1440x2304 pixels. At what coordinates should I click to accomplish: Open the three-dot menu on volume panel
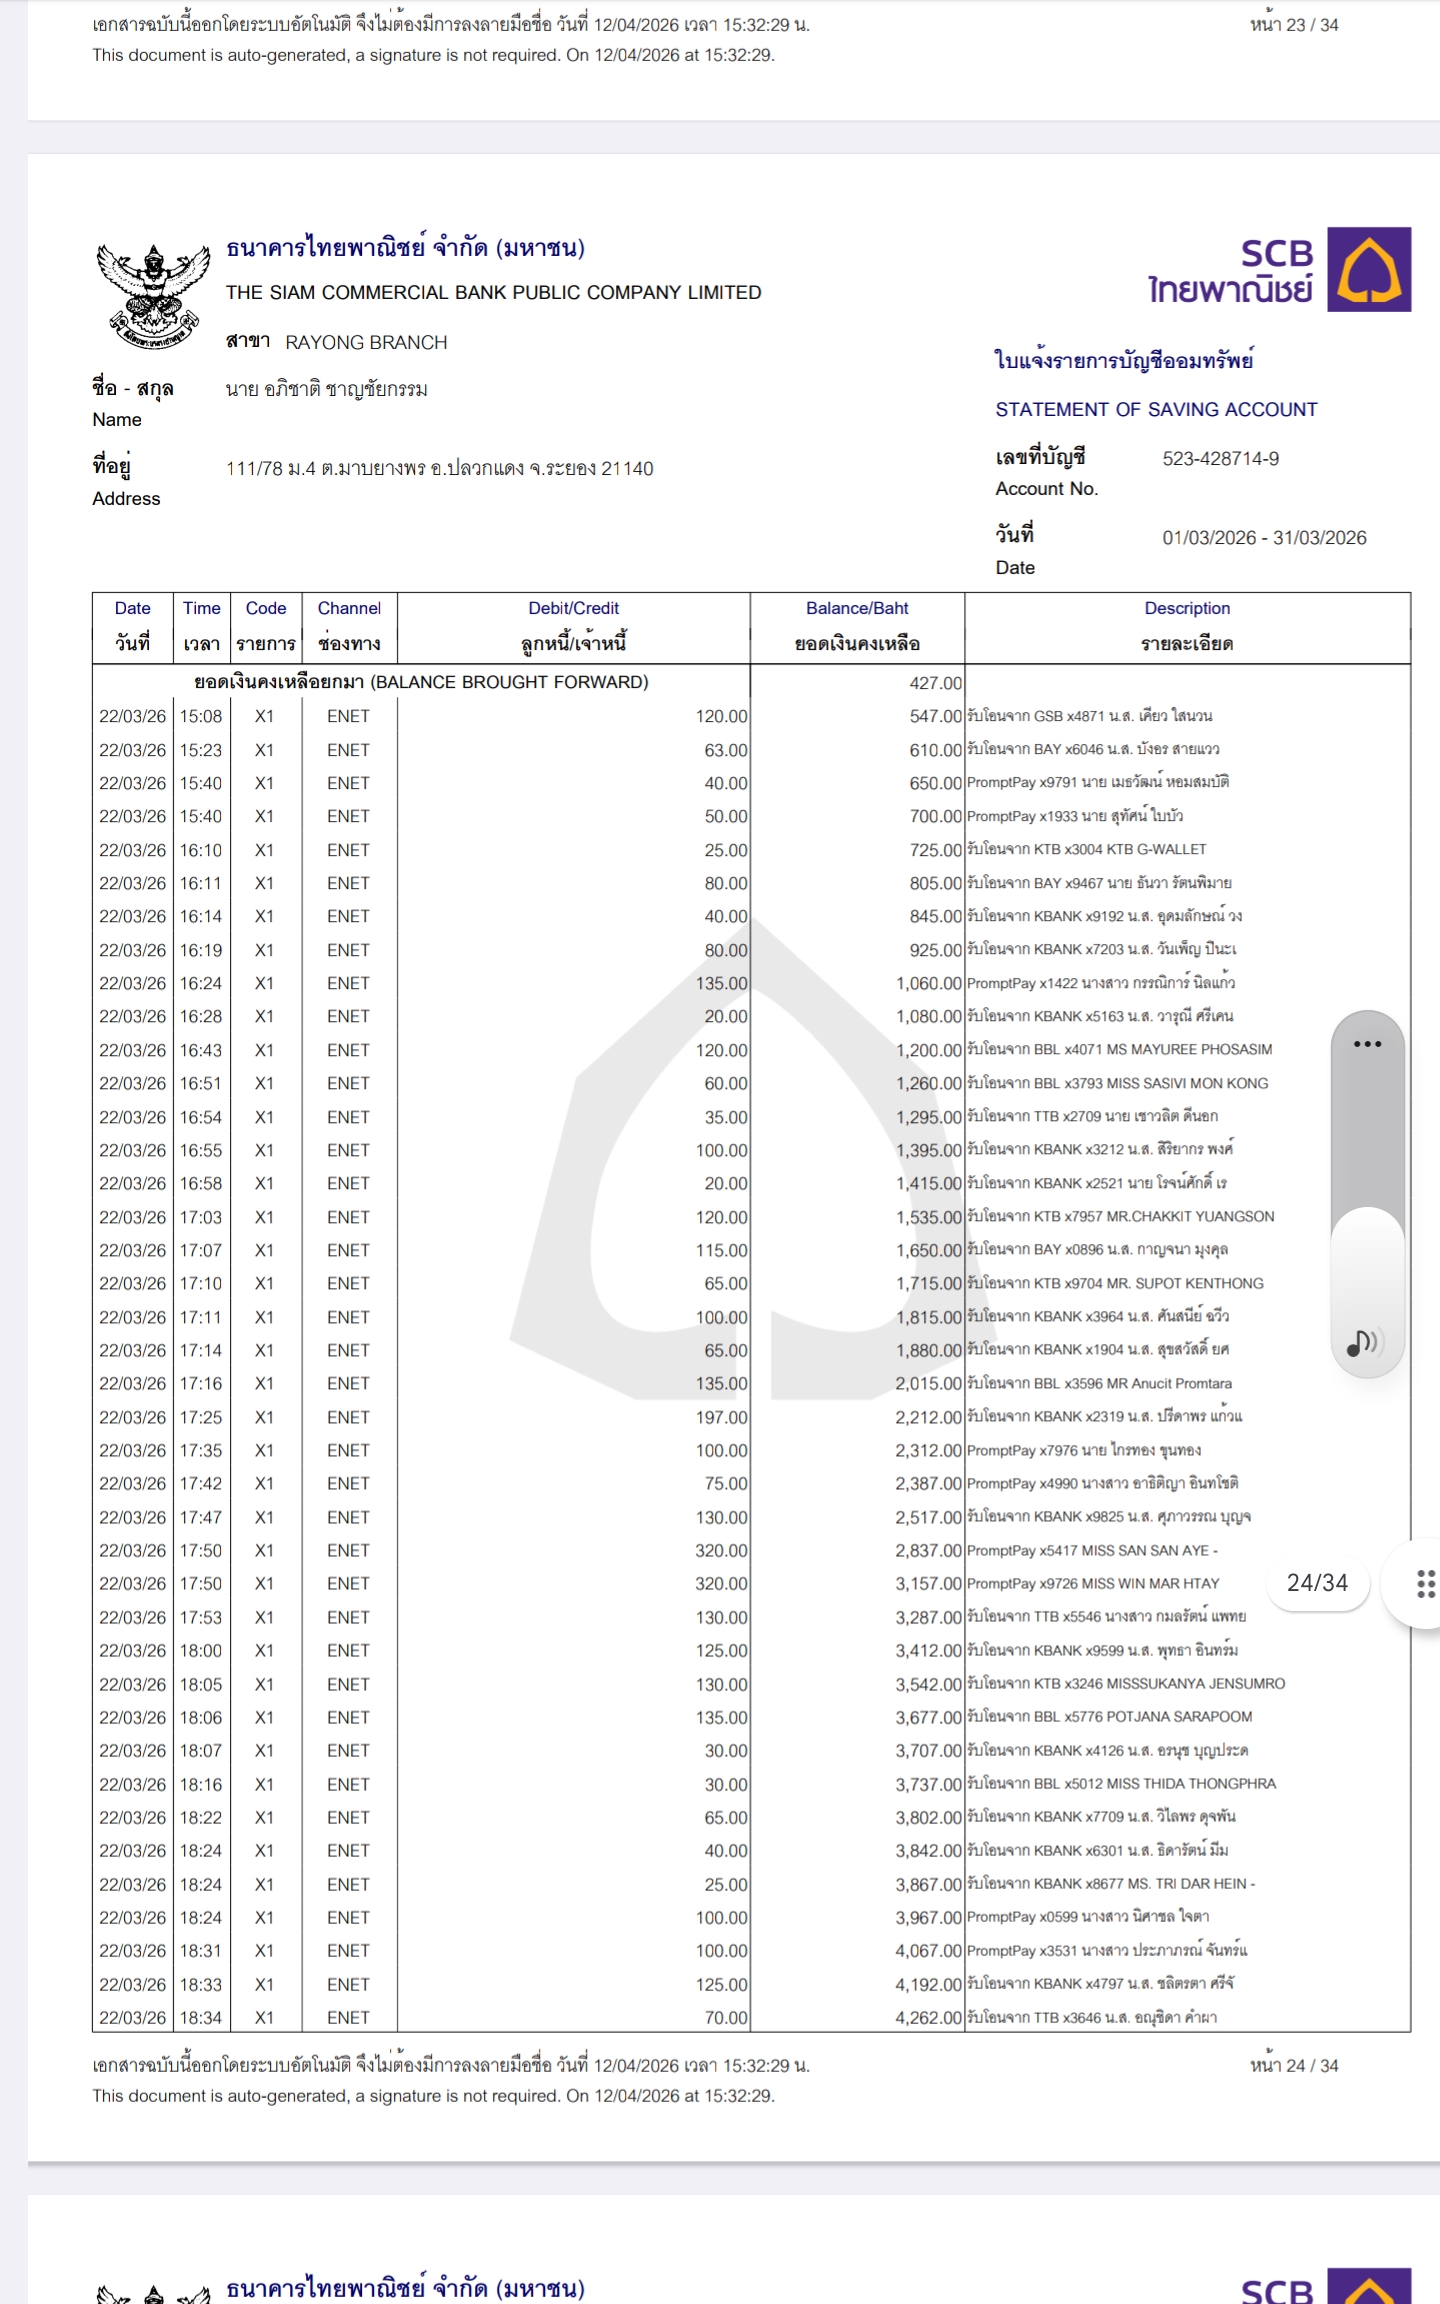[1366, 1044]
